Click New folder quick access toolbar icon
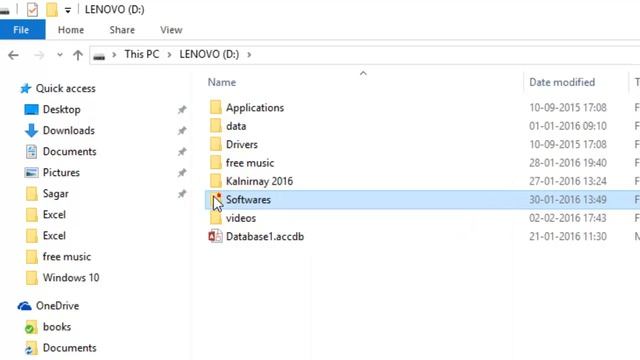The width and height of the screenshot is (640, 360). (52, 9)
